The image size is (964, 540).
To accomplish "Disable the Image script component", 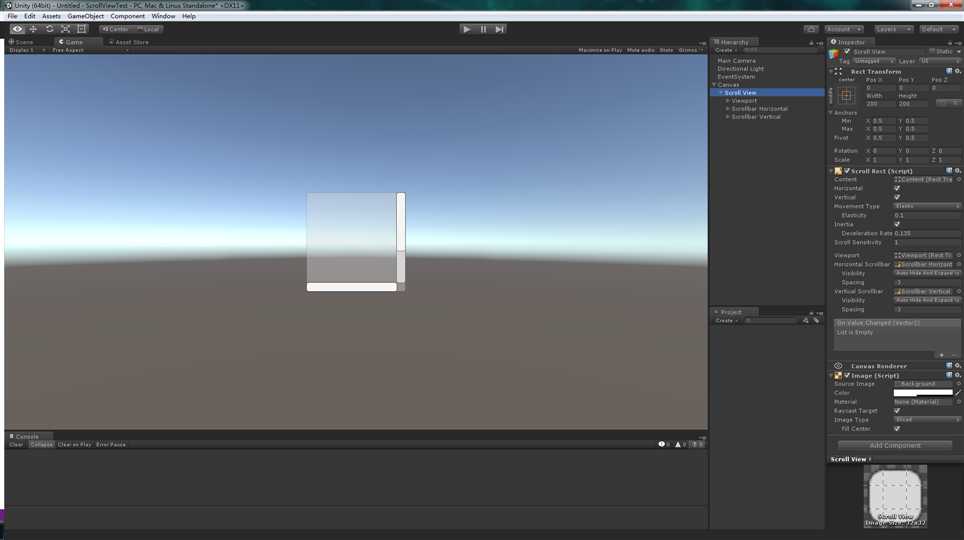I will [x=847, y=375].
